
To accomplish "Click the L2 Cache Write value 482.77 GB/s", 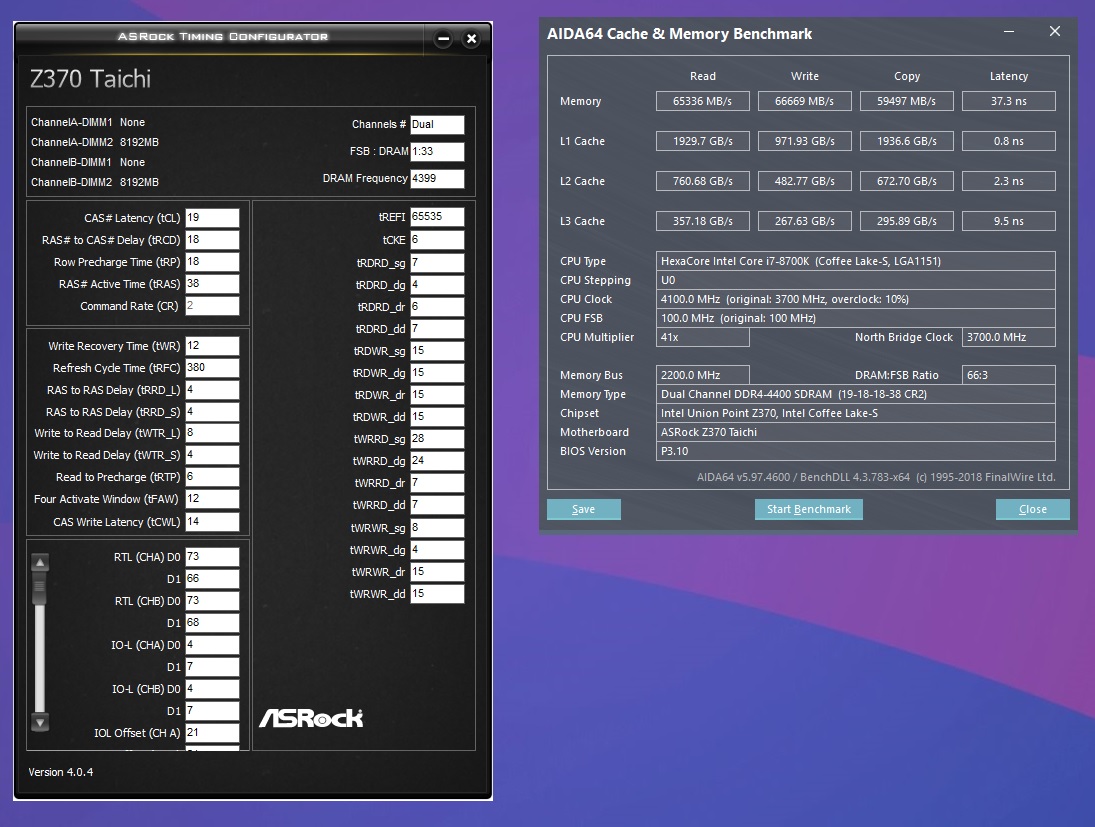I will click(x=804, y=181).
